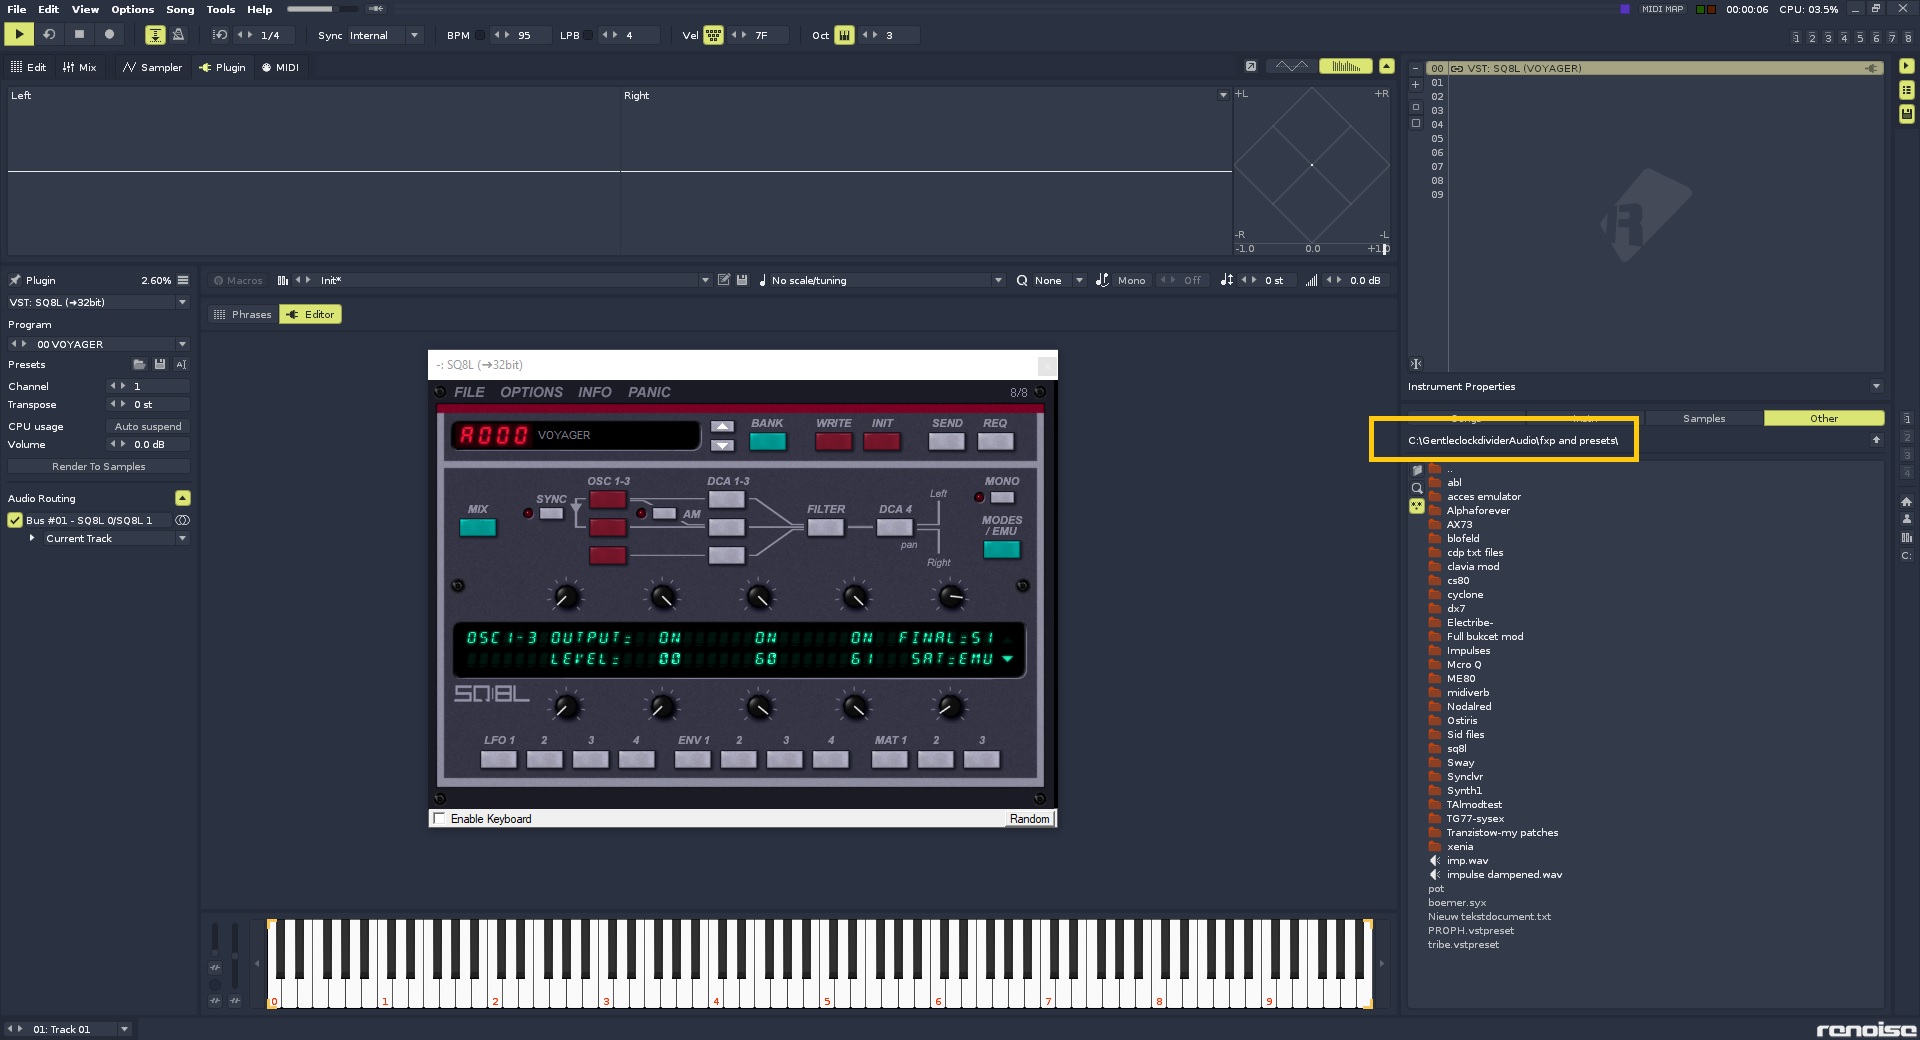The image size is (1920, 1040).
Task: Go to parent folder arrow in browser
Action: point(1876,440)
